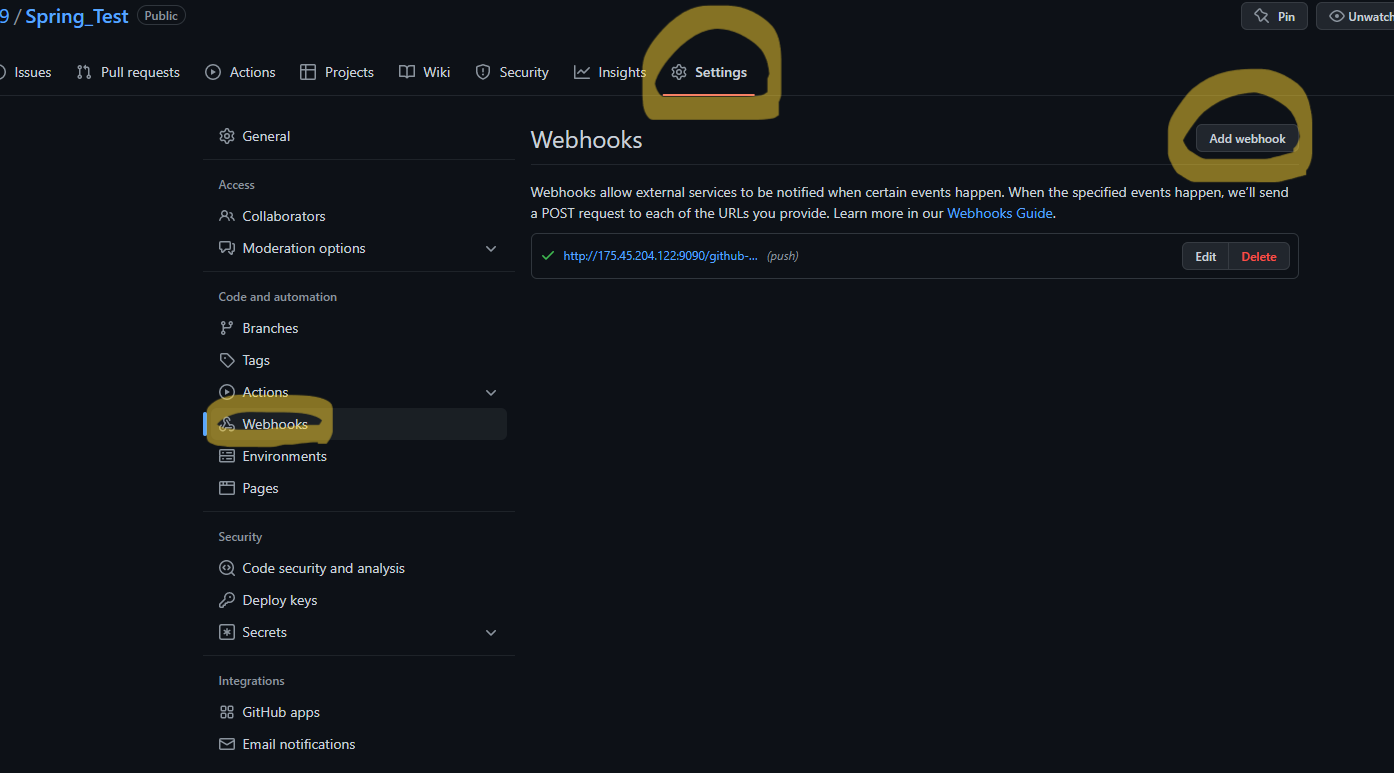1395x774 pixels.
Task: Open the Projects tab
Action: pyautogui.click(x=337, y=72)
